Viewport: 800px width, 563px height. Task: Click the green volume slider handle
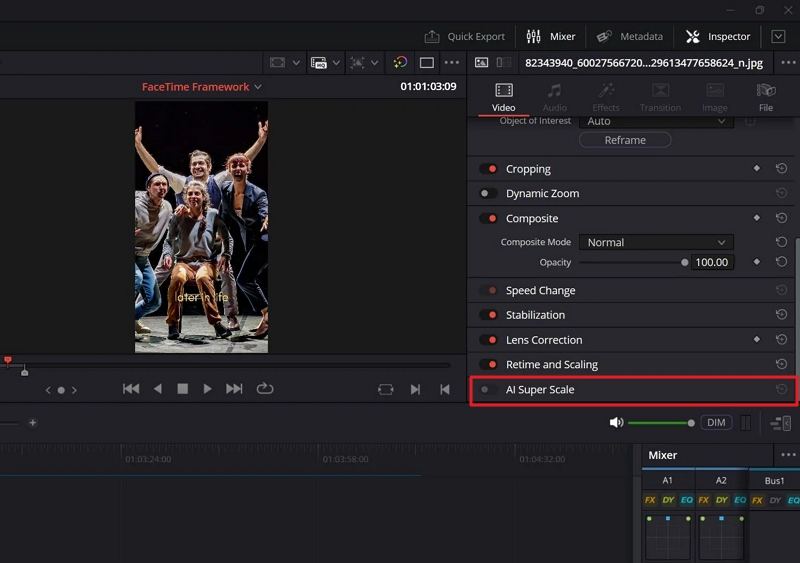coord(691,423)
